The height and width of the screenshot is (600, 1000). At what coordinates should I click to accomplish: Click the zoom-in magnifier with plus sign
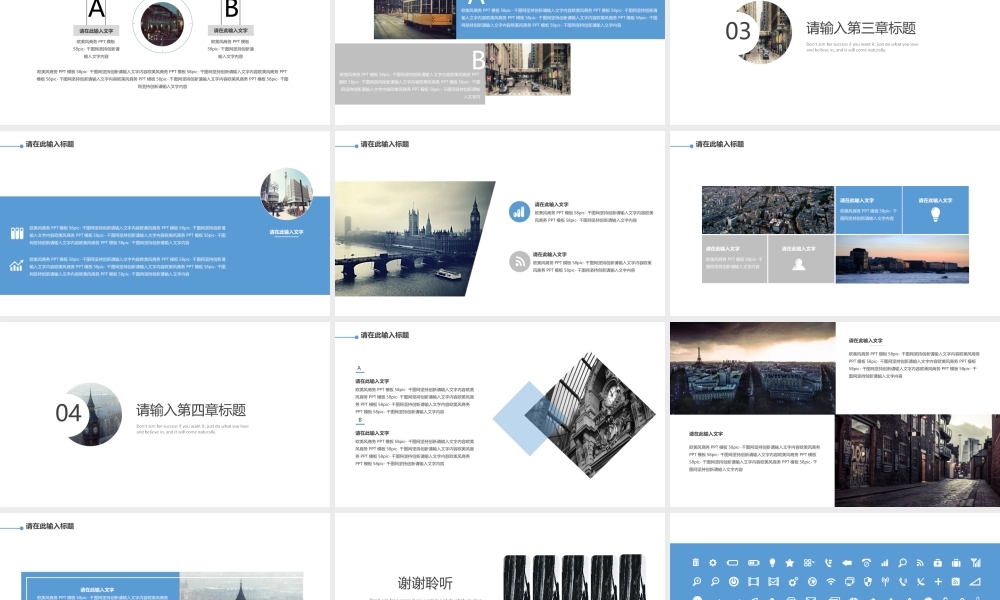pos(696,582)
